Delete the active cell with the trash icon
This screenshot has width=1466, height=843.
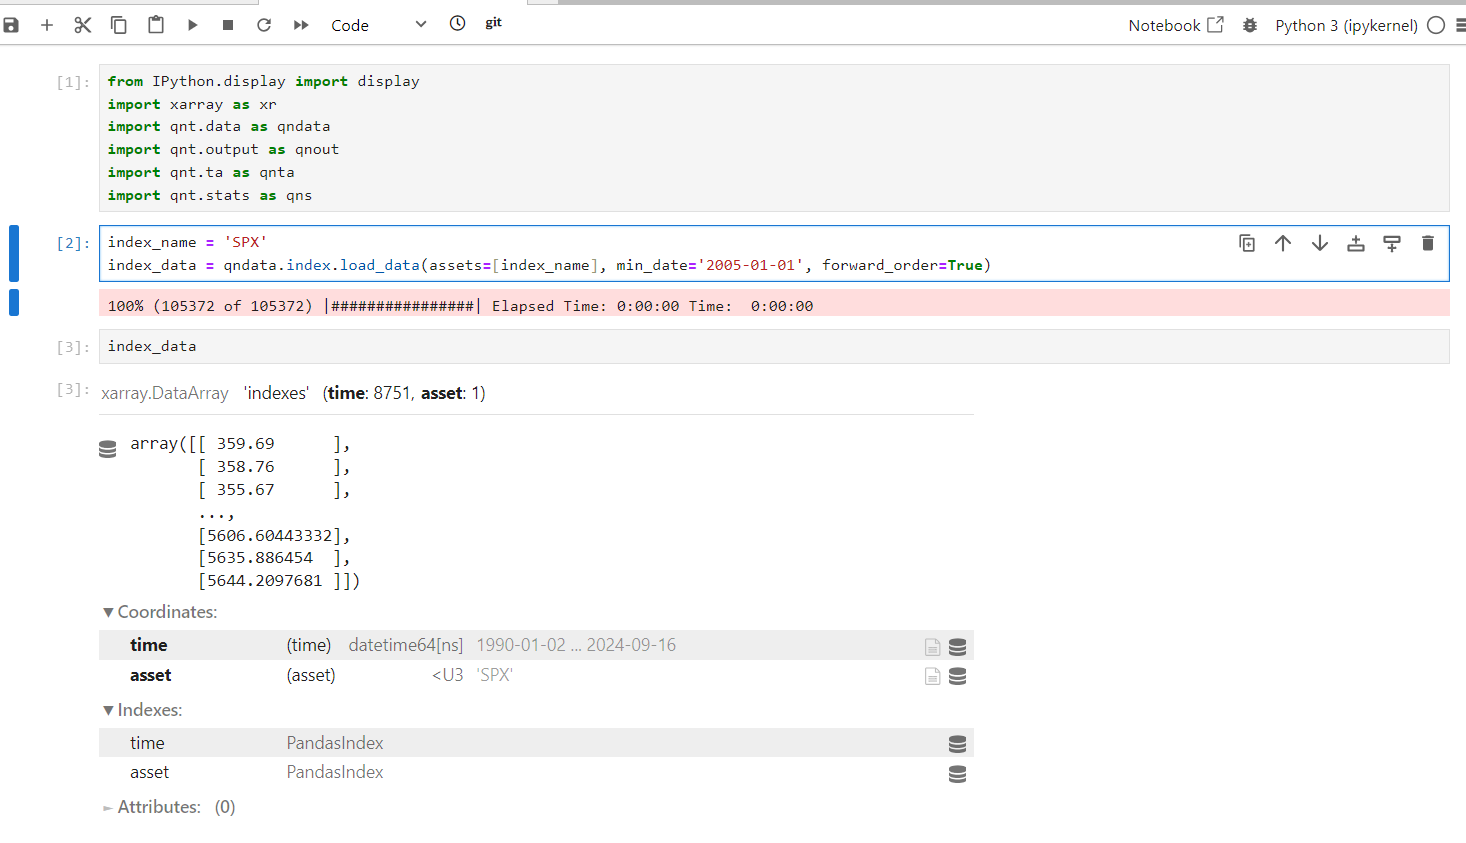pos(1428,243)
